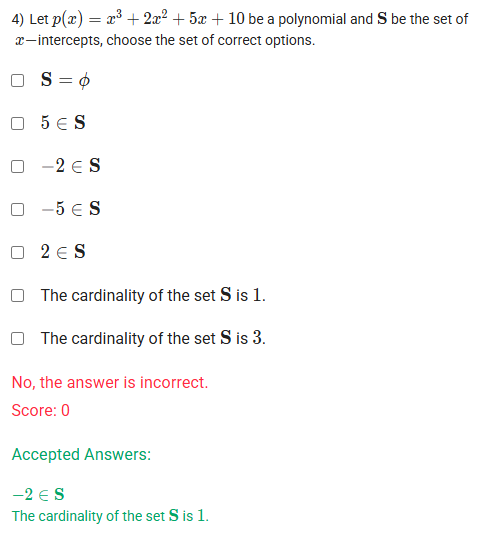
Task: Click the red 'Score: 0' text
Action: coord(40,410)
